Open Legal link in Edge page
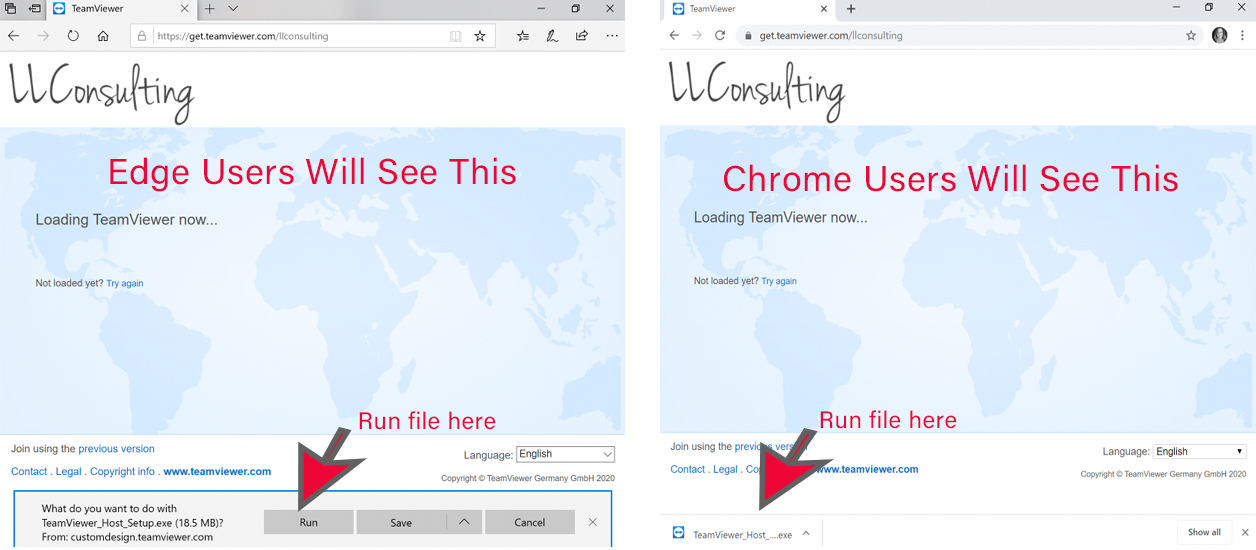 69,472
